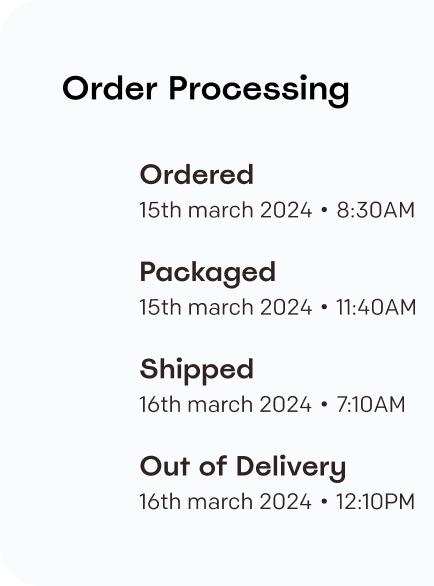Click the 8:30AM timestamp
This screenshot has height=586, width=434.
coord(376,210)
